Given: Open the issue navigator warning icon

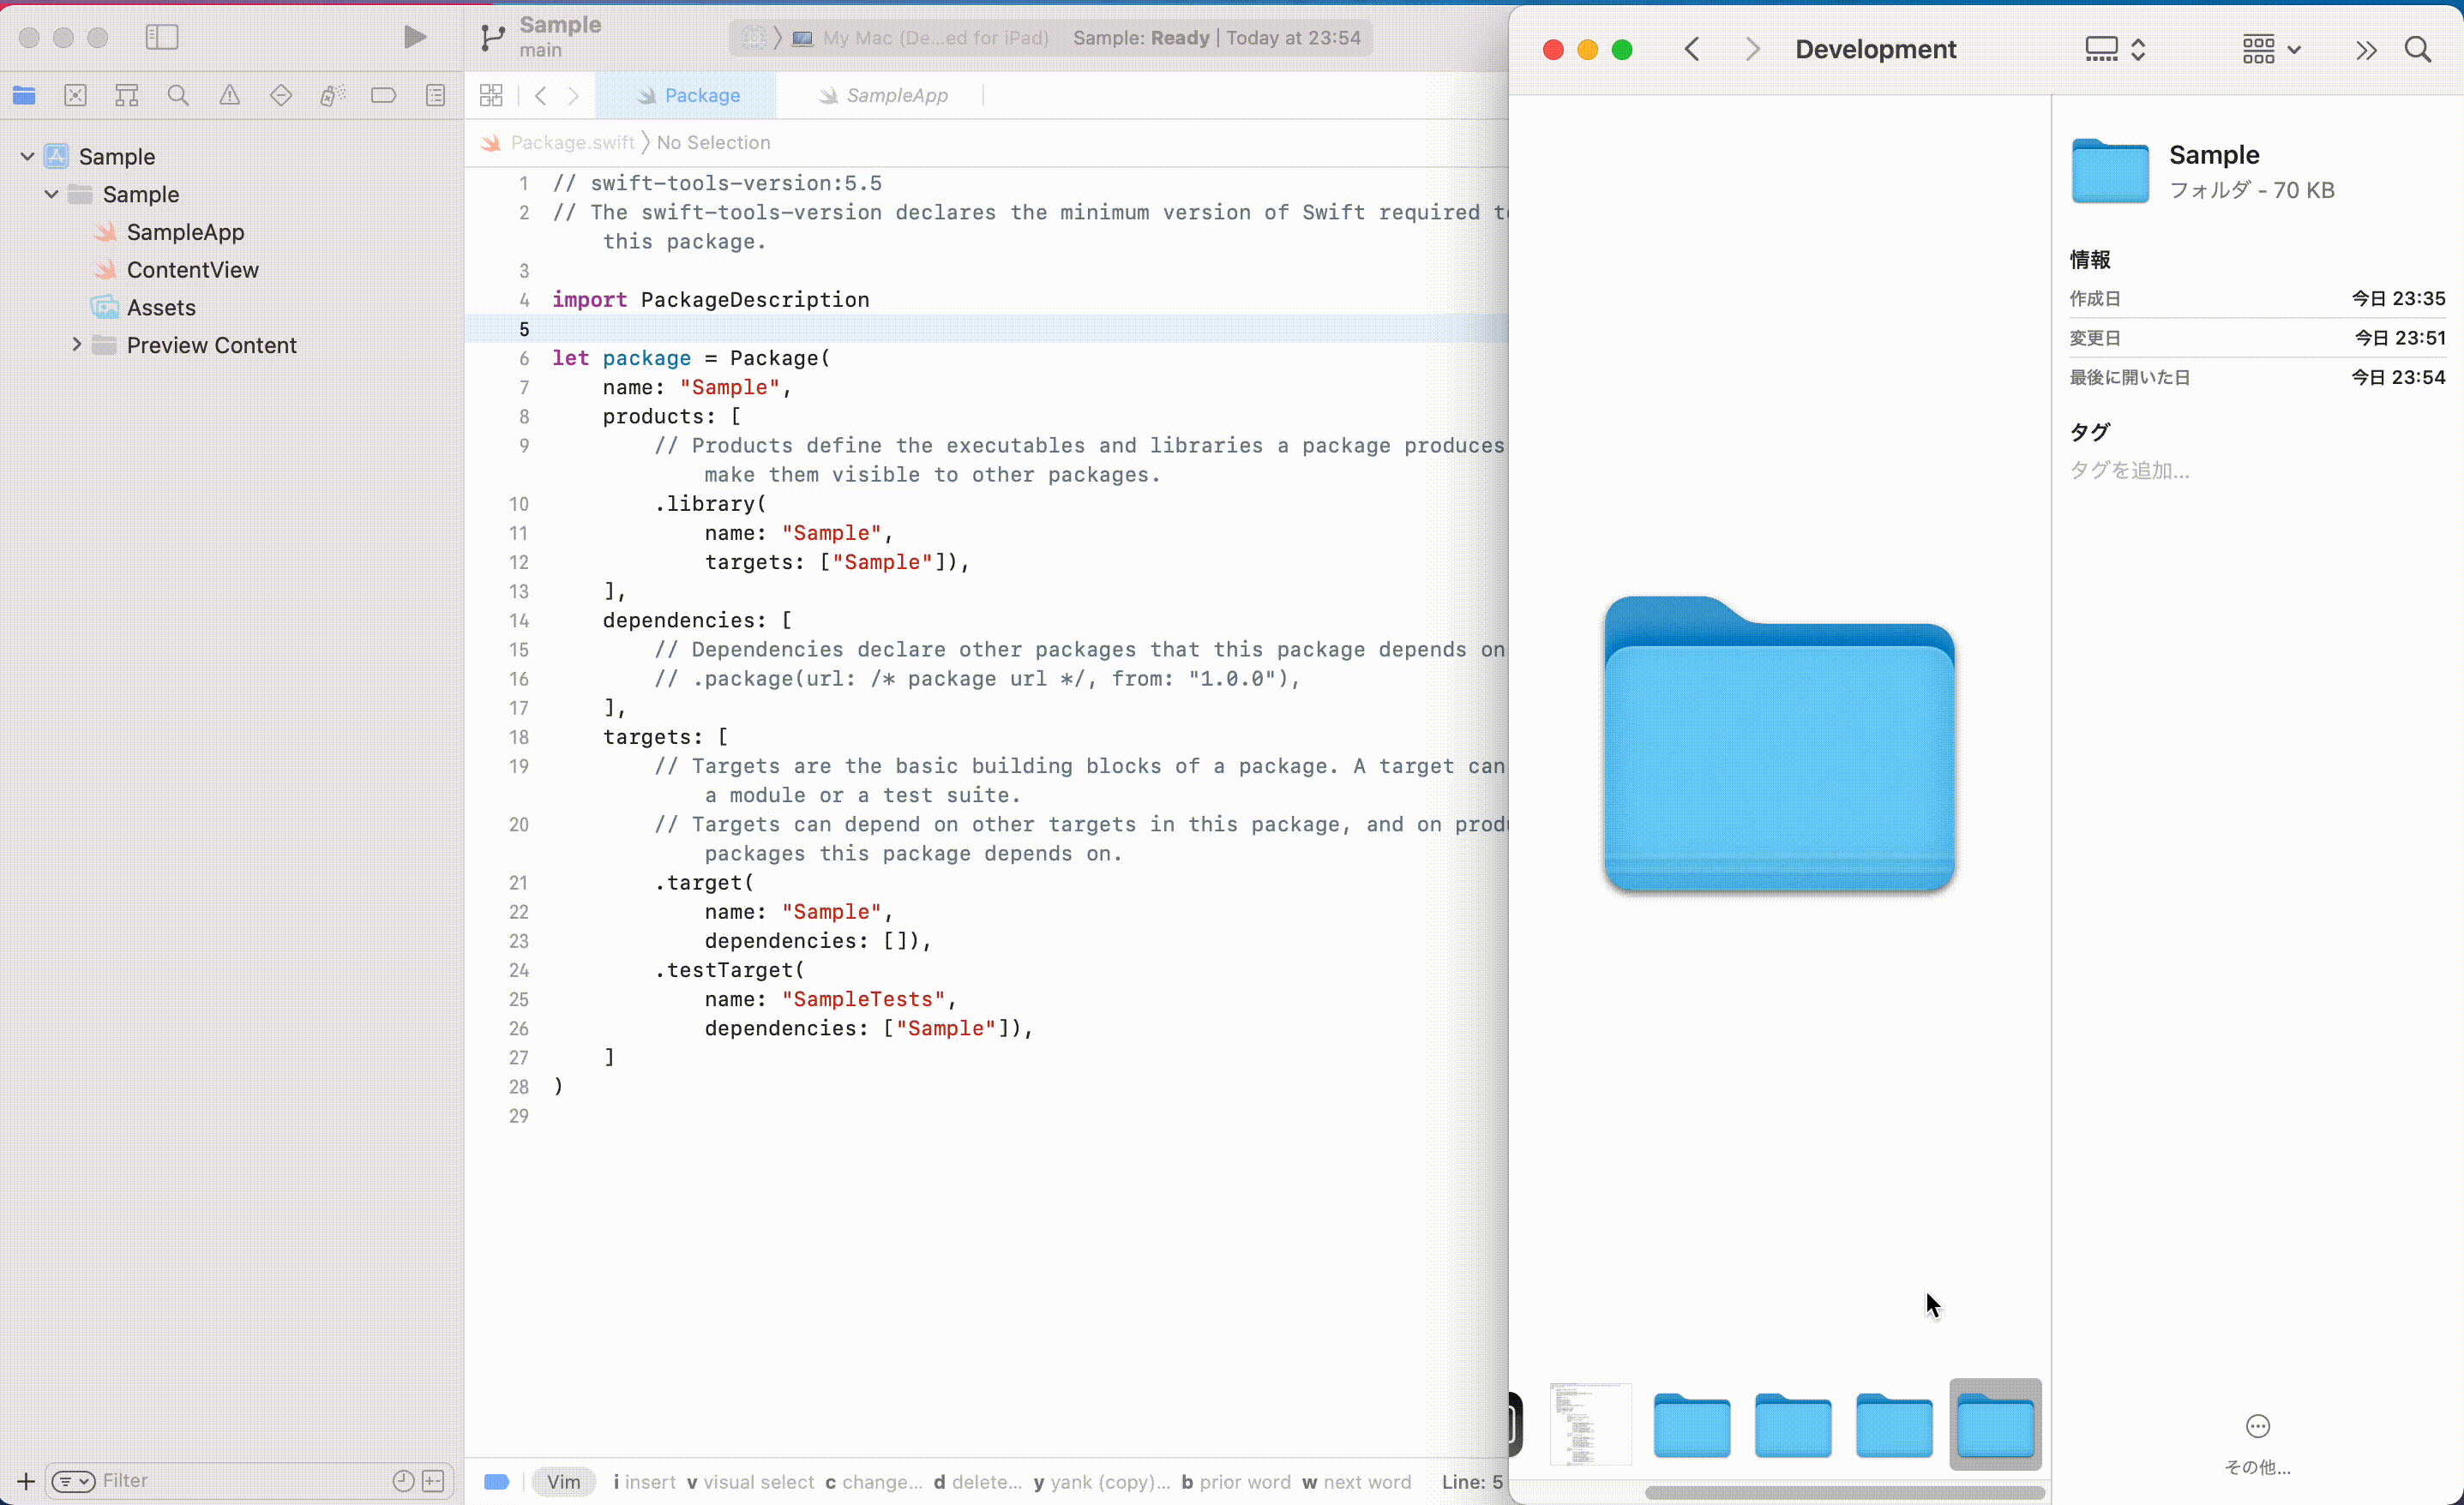Looking at the screenshot, I should pyautogui.click(x=230, y=95).
